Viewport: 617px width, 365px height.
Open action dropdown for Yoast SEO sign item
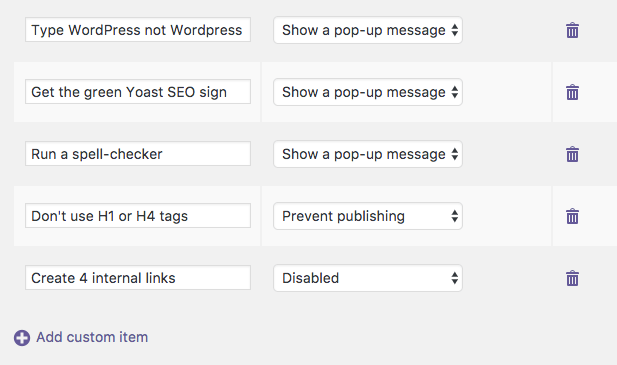click(x=368, y=92)
